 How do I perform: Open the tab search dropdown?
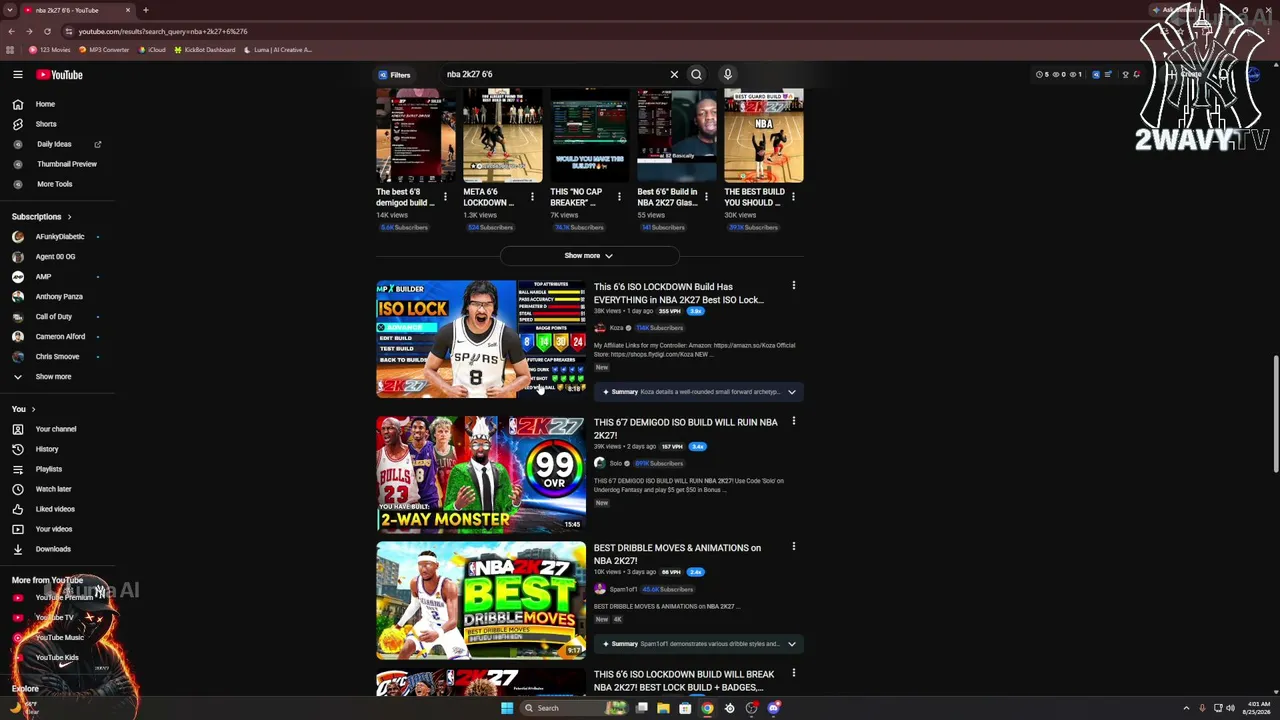pos(11,10)
